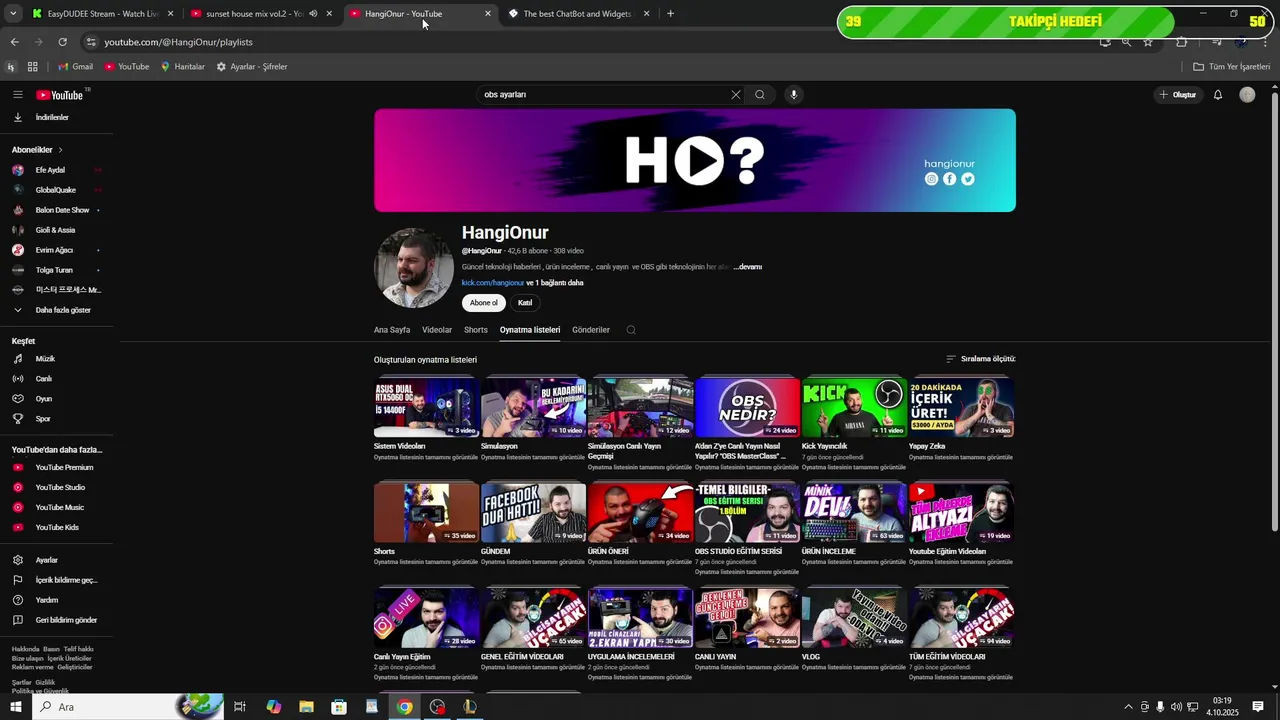This screenshot has width=1280, height=720.
Task: Open Windows volume control in tray
Action: 1176,707
